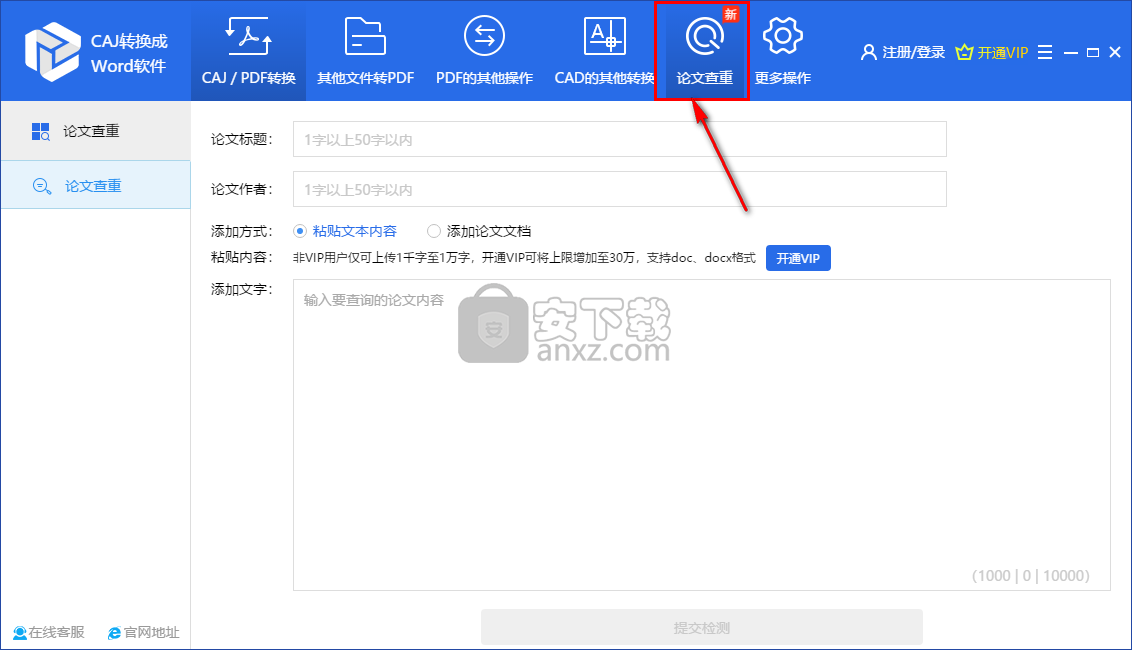Click the CAJ转换成Word app logo
Screen dimensions: 1132x650
pyautogui.click(x=53, y=51)
